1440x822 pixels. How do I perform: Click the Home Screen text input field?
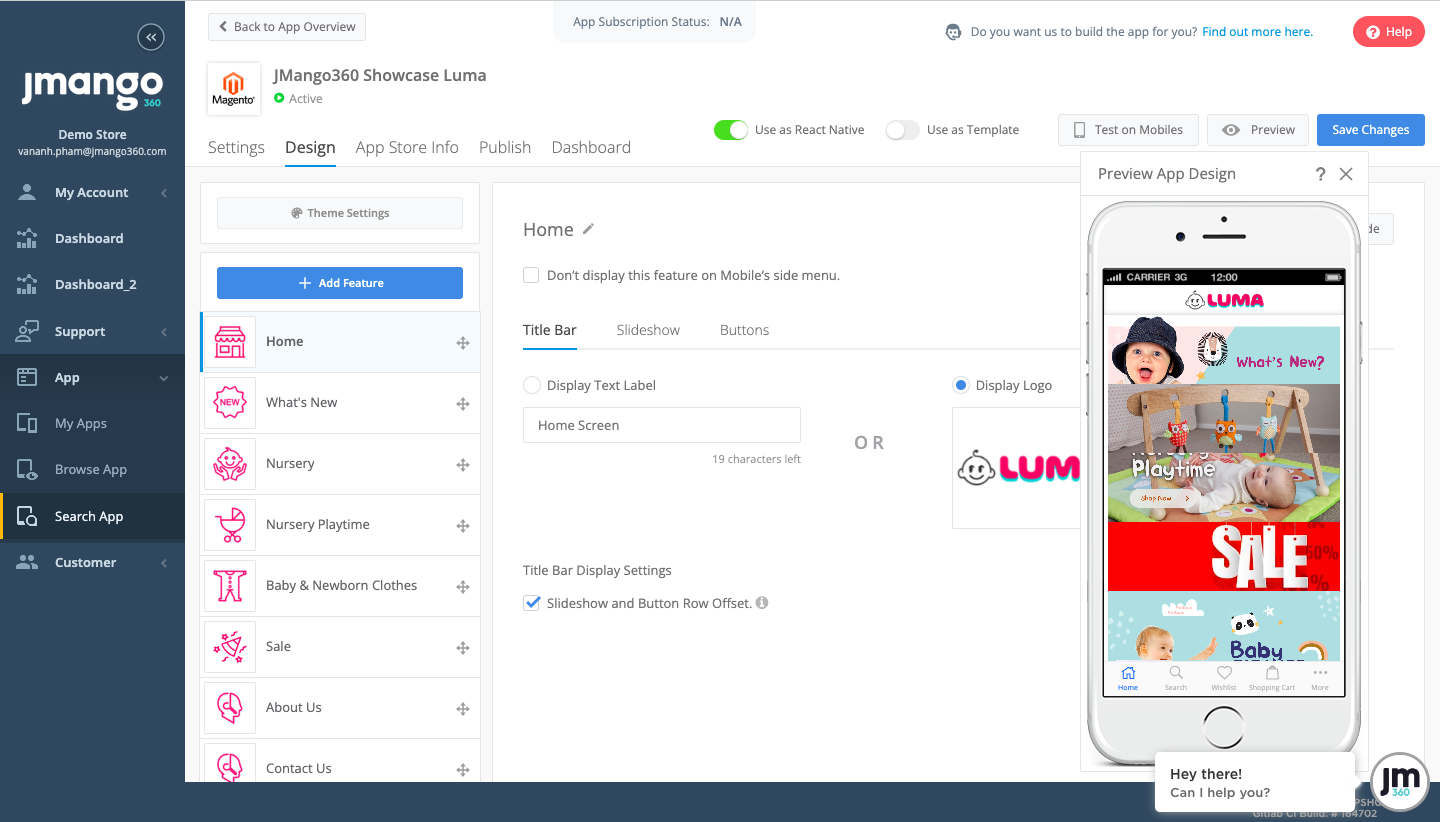(662, 425)
